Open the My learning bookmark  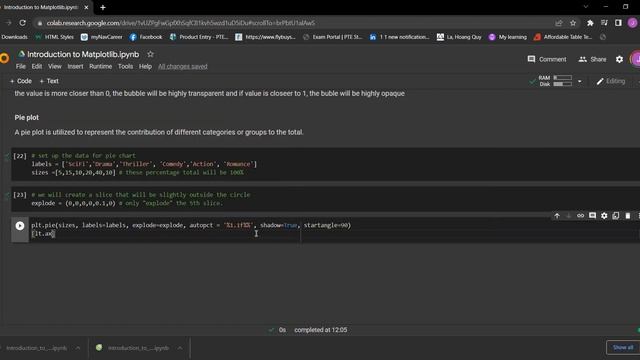click(507, 37)
